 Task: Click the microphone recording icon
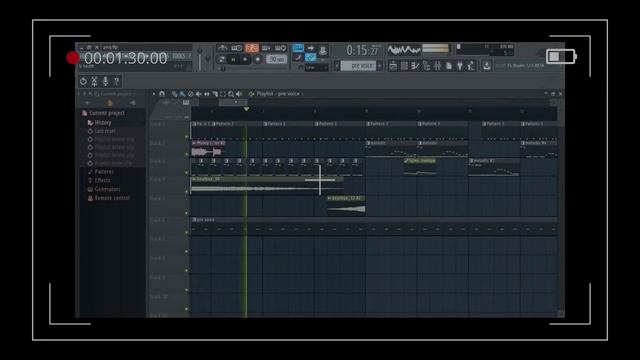105,81
